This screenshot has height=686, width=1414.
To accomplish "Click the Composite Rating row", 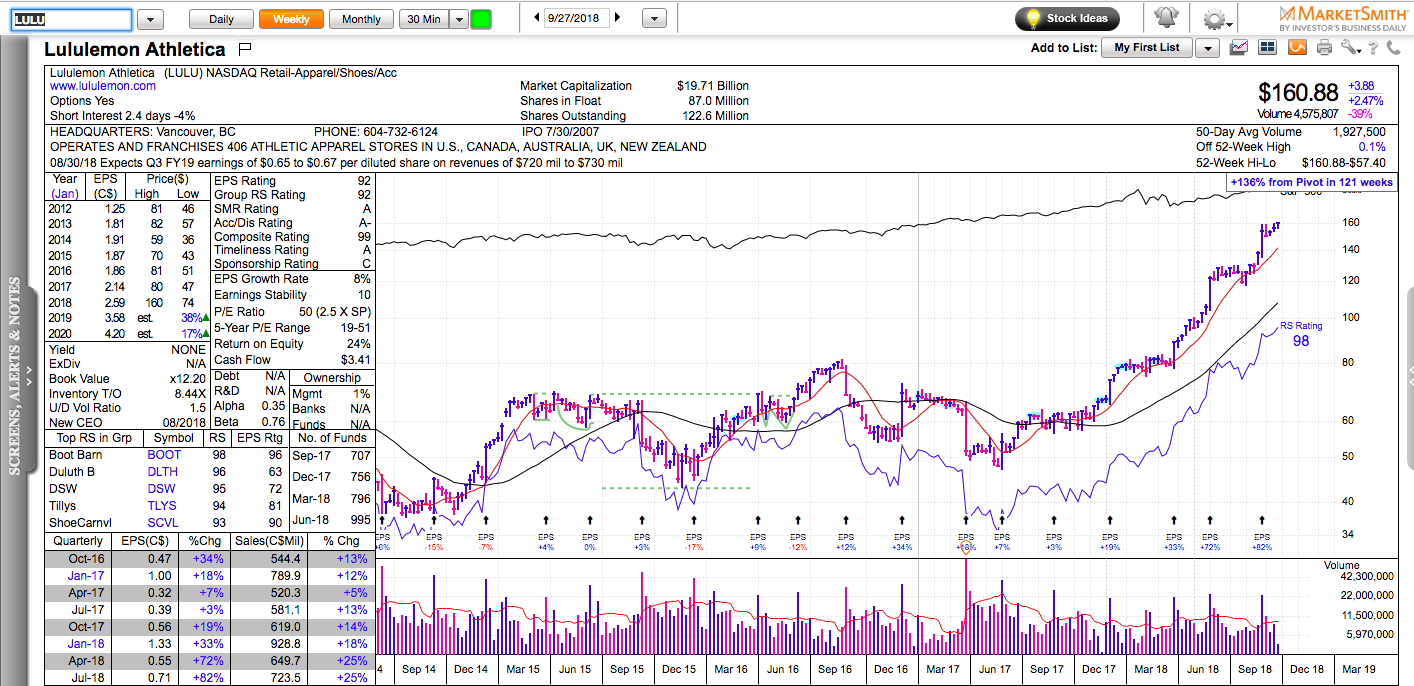I will click(293, 237).
